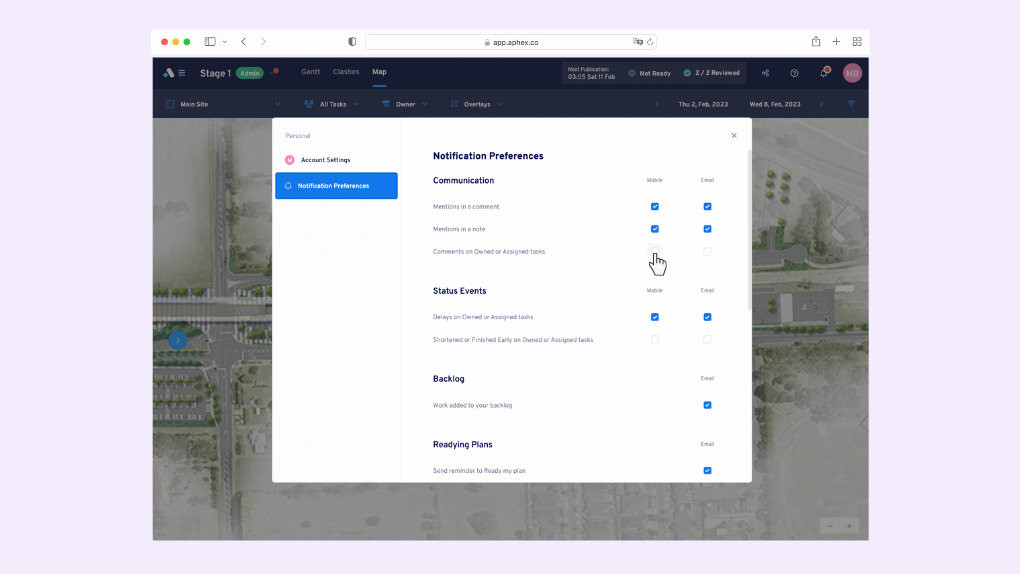Open the hamburger menu next to logo
This screenshot has height=574, width=1020.
pos(181,73)
